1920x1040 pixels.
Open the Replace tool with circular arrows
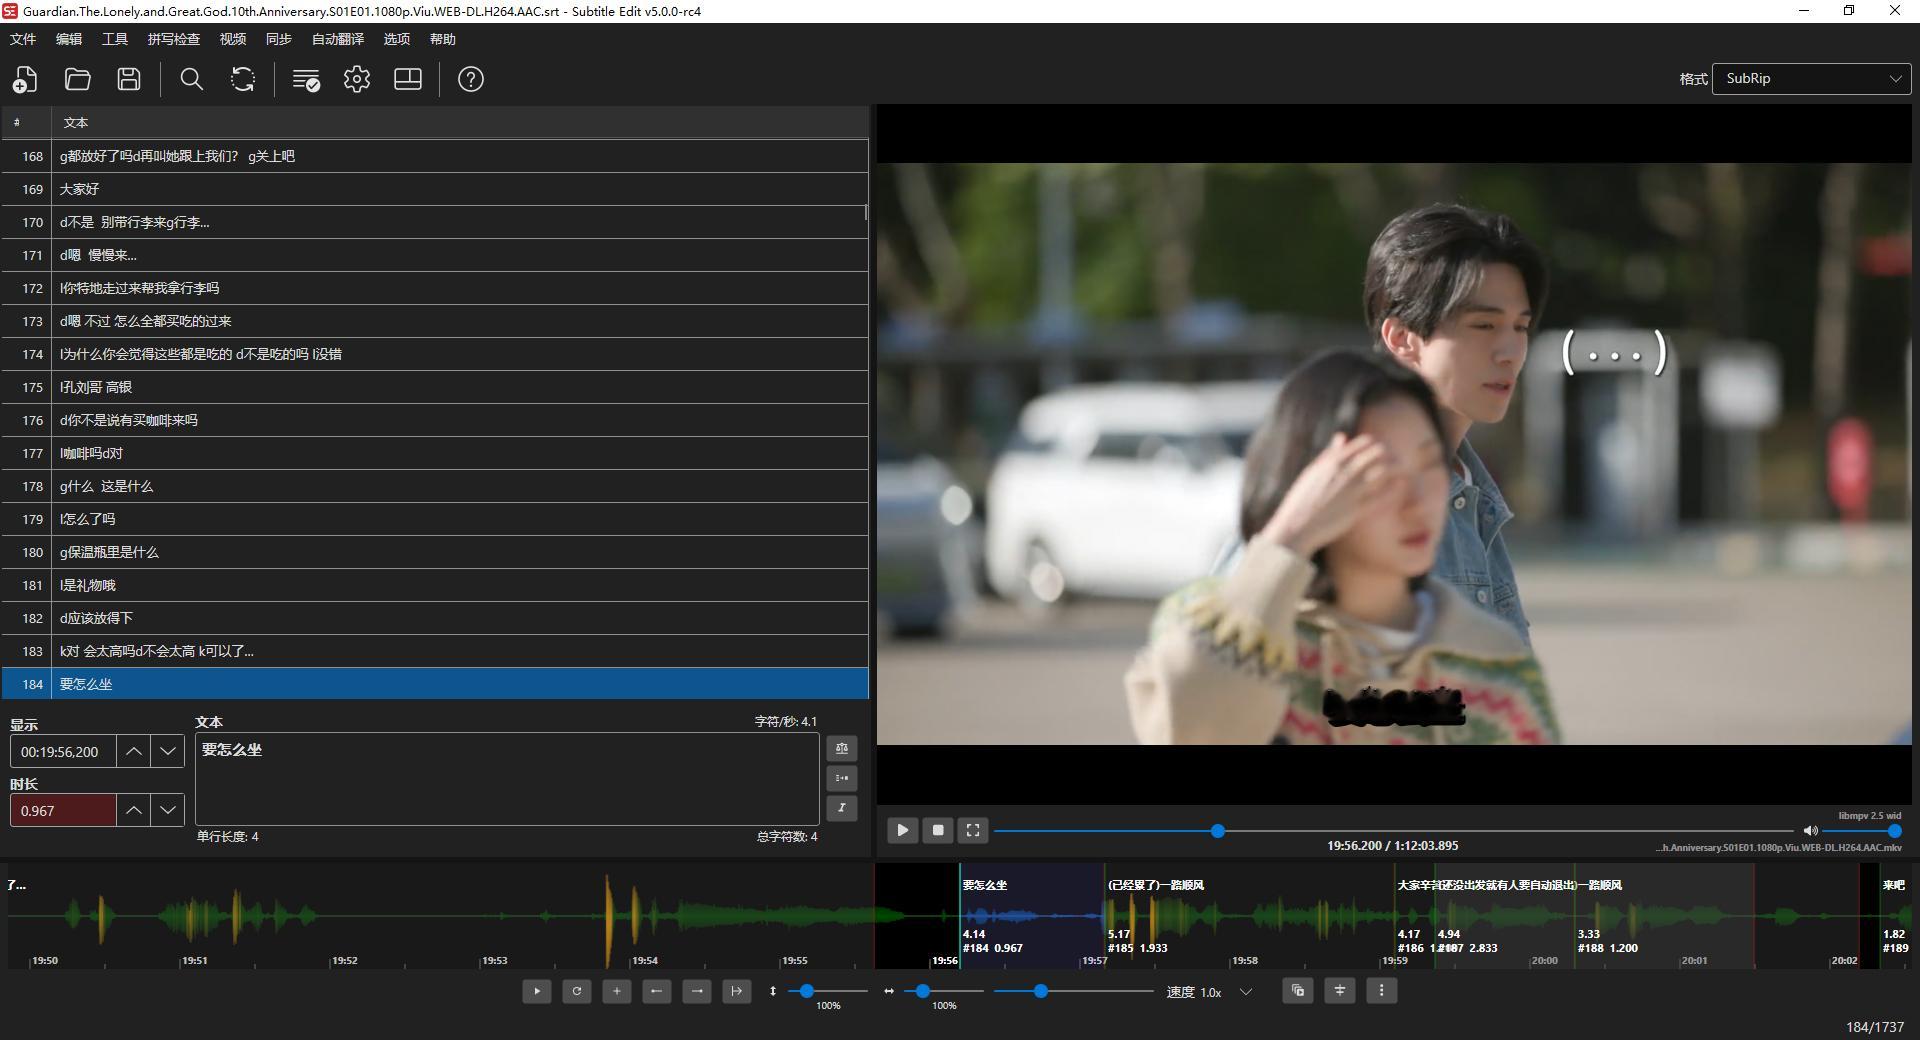[243, 79]
